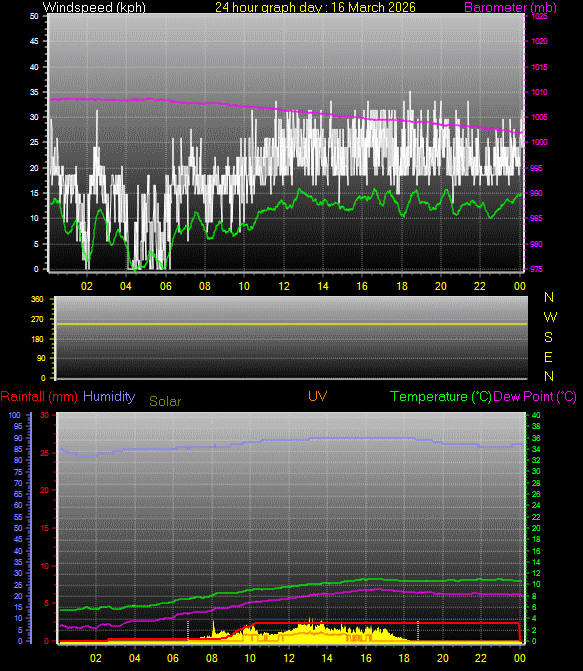Click the 28 mark on green temperature axis

click(x=536, y=483)
